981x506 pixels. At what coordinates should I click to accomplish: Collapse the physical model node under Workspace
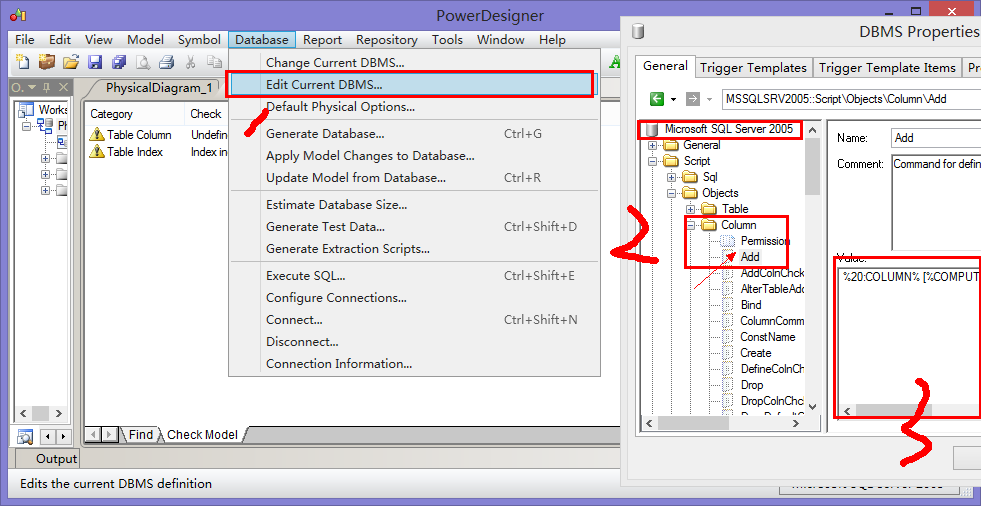click(26, 126)
